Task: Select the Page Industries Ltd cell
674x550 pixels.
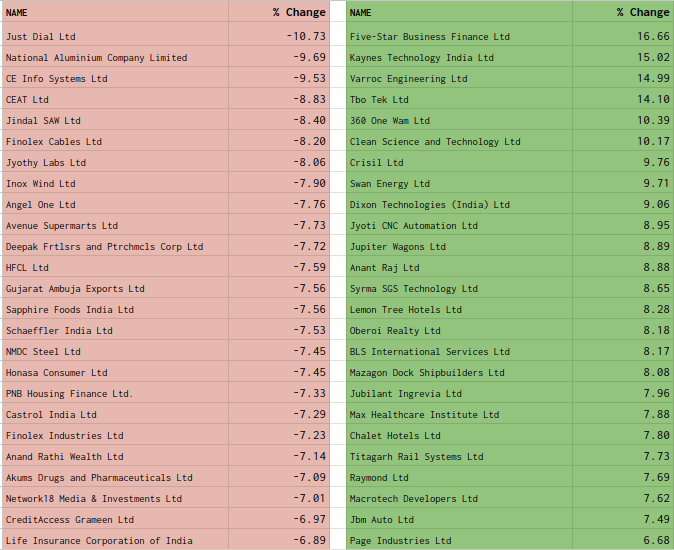Action: point(459,541)
